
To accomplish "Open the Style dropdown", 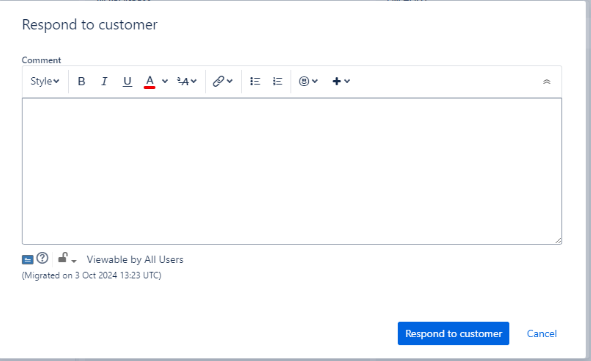I will coord(45,81).
